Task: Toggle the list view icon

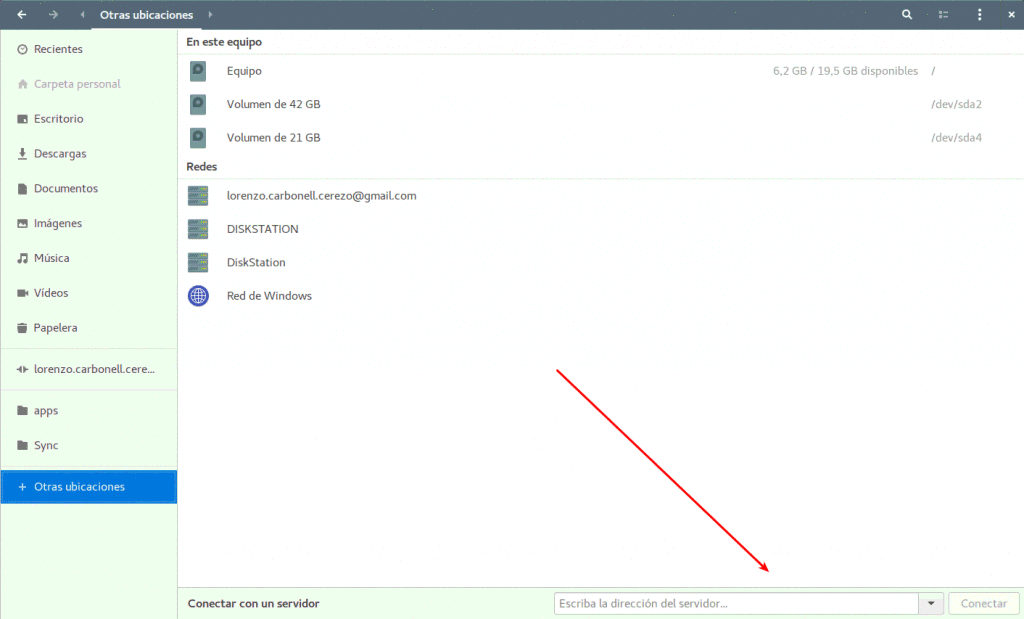Action: pos(942,14)
